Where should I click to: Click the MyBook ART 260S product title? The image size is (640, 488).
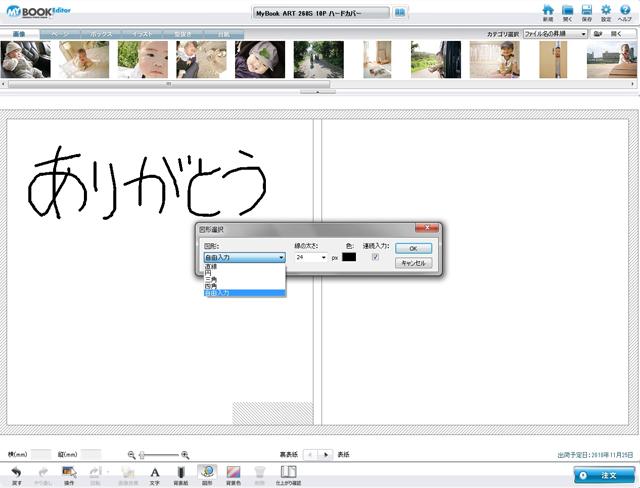point(321,13)
